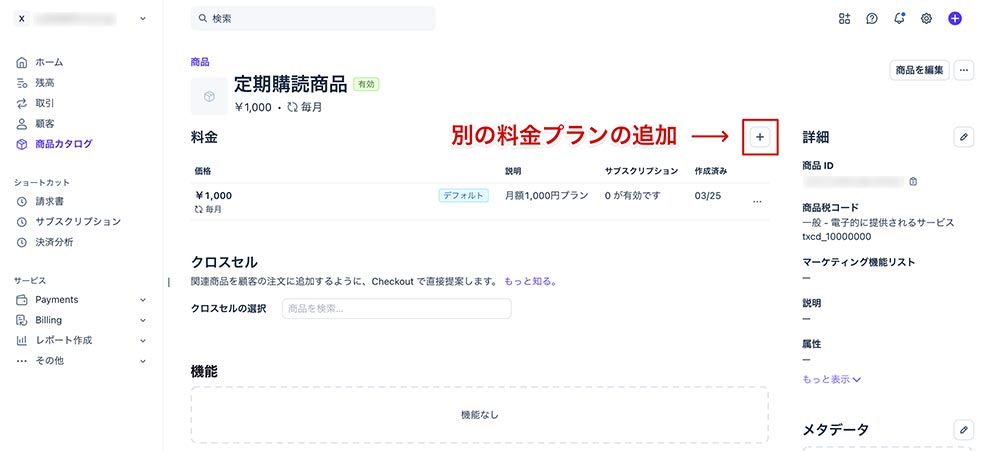
Task: Open the notifications bell icon
Action: click(899, 18)
